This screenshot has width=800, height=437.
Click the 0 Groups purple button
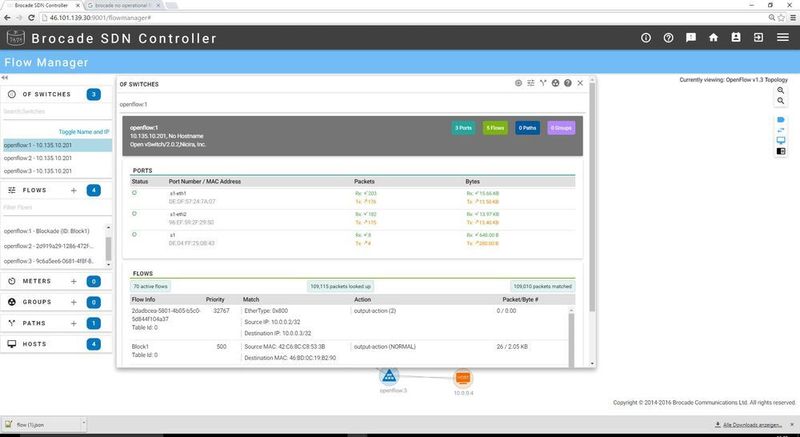click(x=561, y=128)
